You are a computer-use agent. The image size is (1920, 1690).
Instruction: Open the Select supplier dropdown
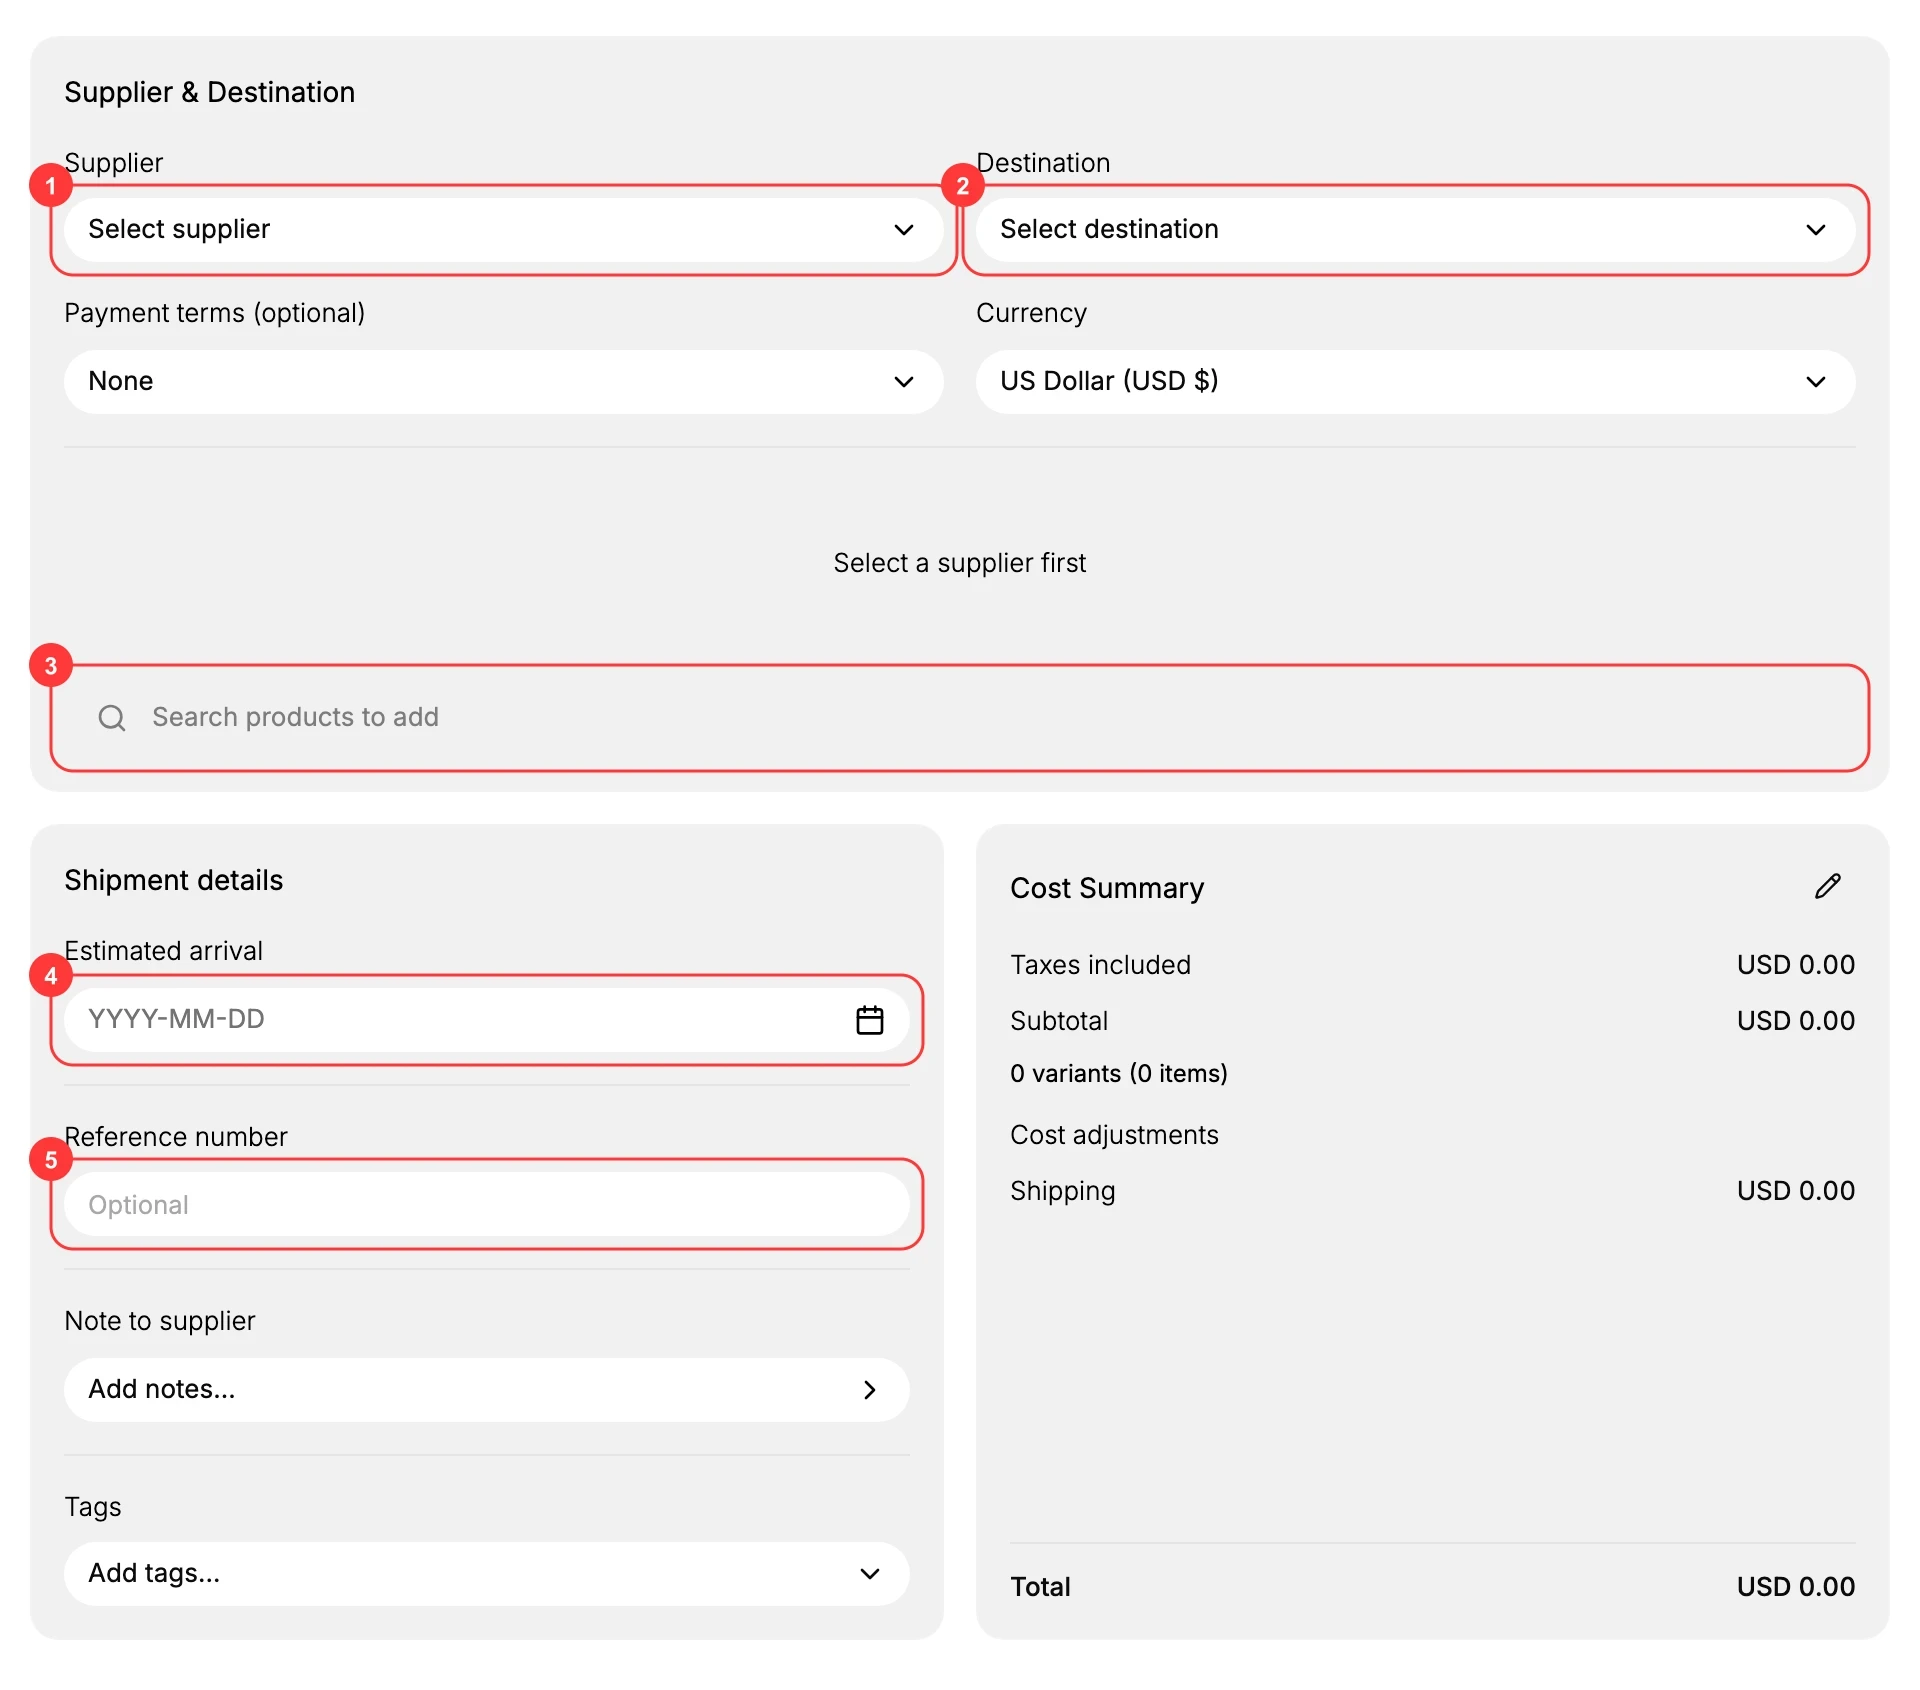503,229
